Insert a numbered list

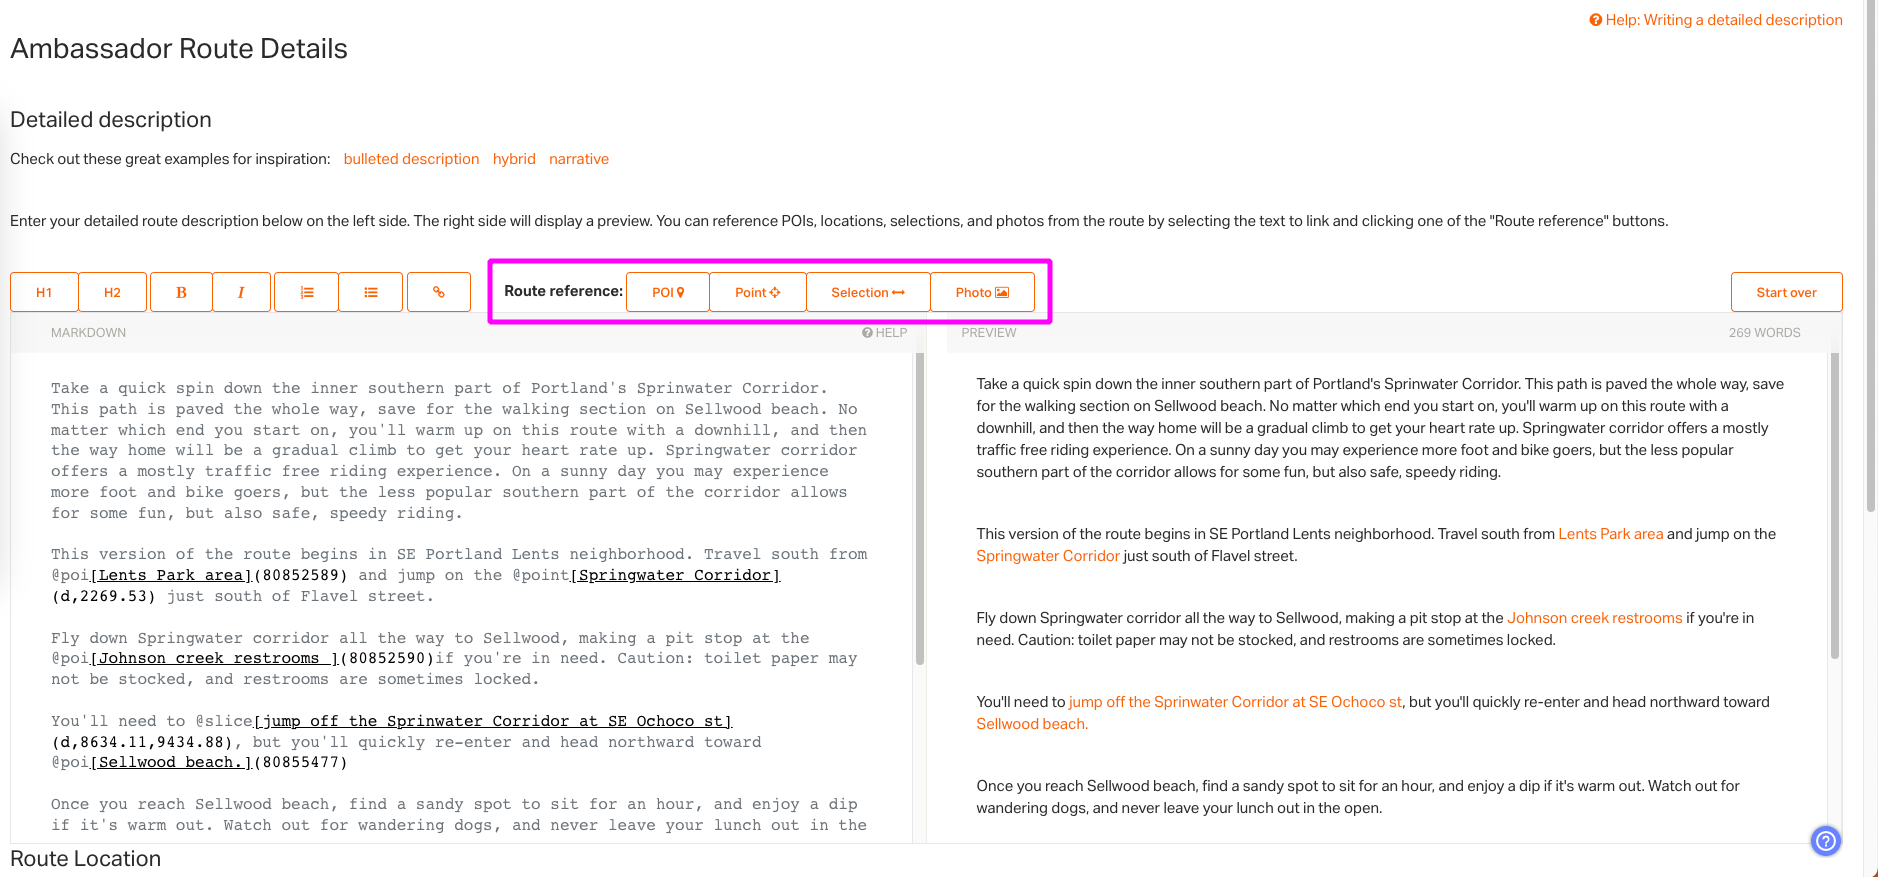(307, 292)
